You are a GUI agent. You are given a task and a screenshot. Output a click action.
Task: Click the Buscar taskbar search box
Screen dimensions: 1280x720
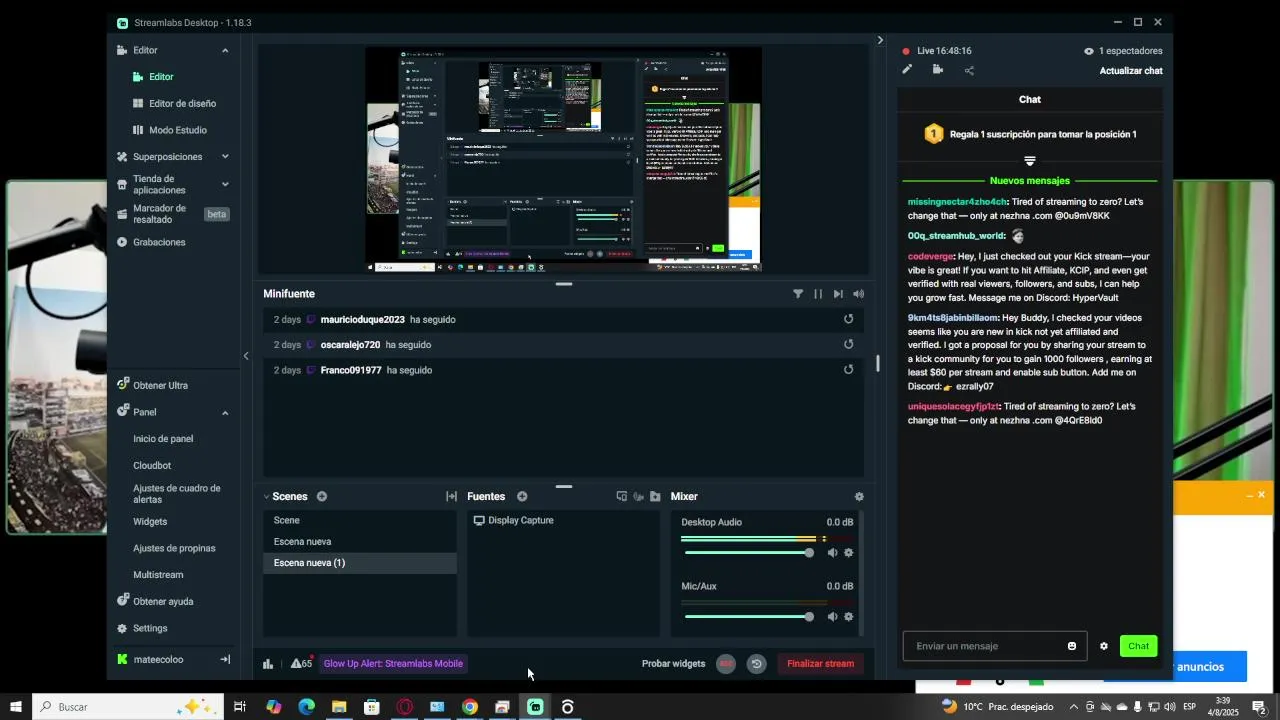[130, 707]
